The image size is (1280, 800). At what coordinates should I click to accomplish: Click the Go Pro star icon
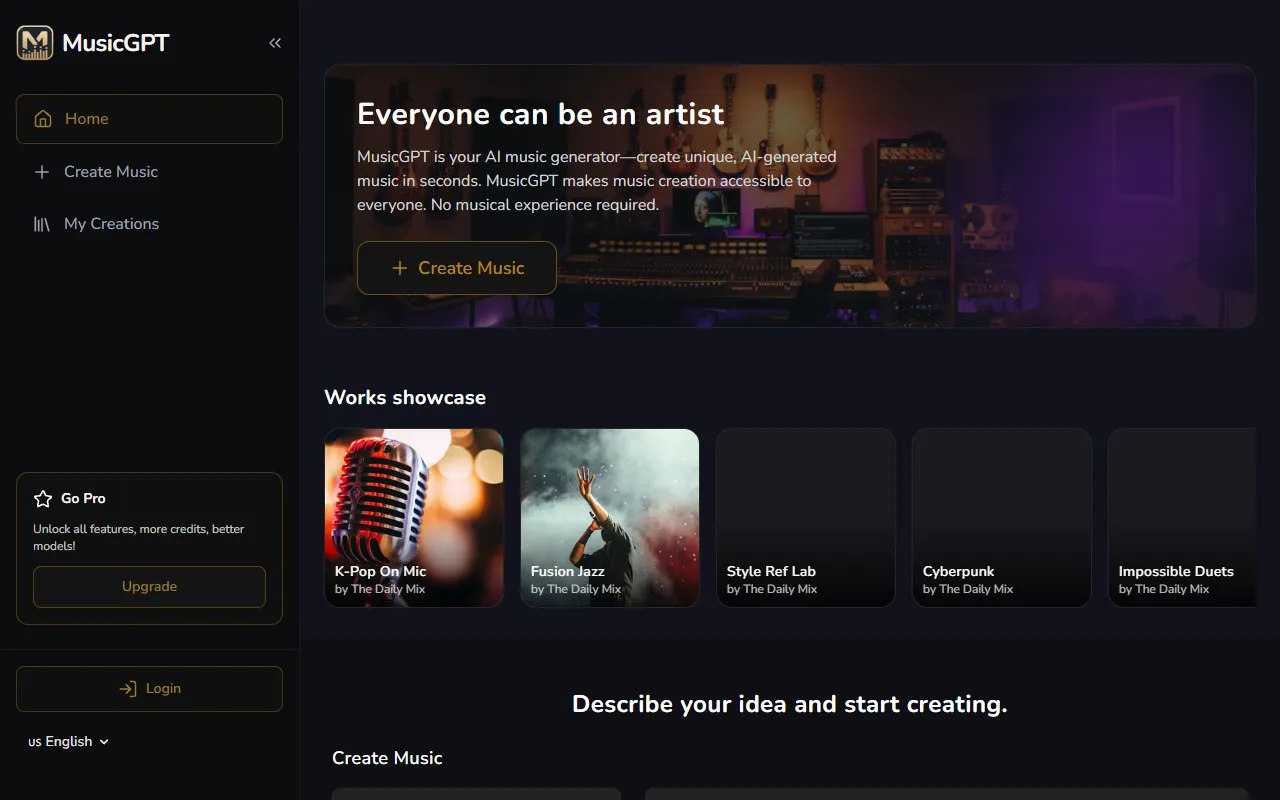tap(43, 498)
